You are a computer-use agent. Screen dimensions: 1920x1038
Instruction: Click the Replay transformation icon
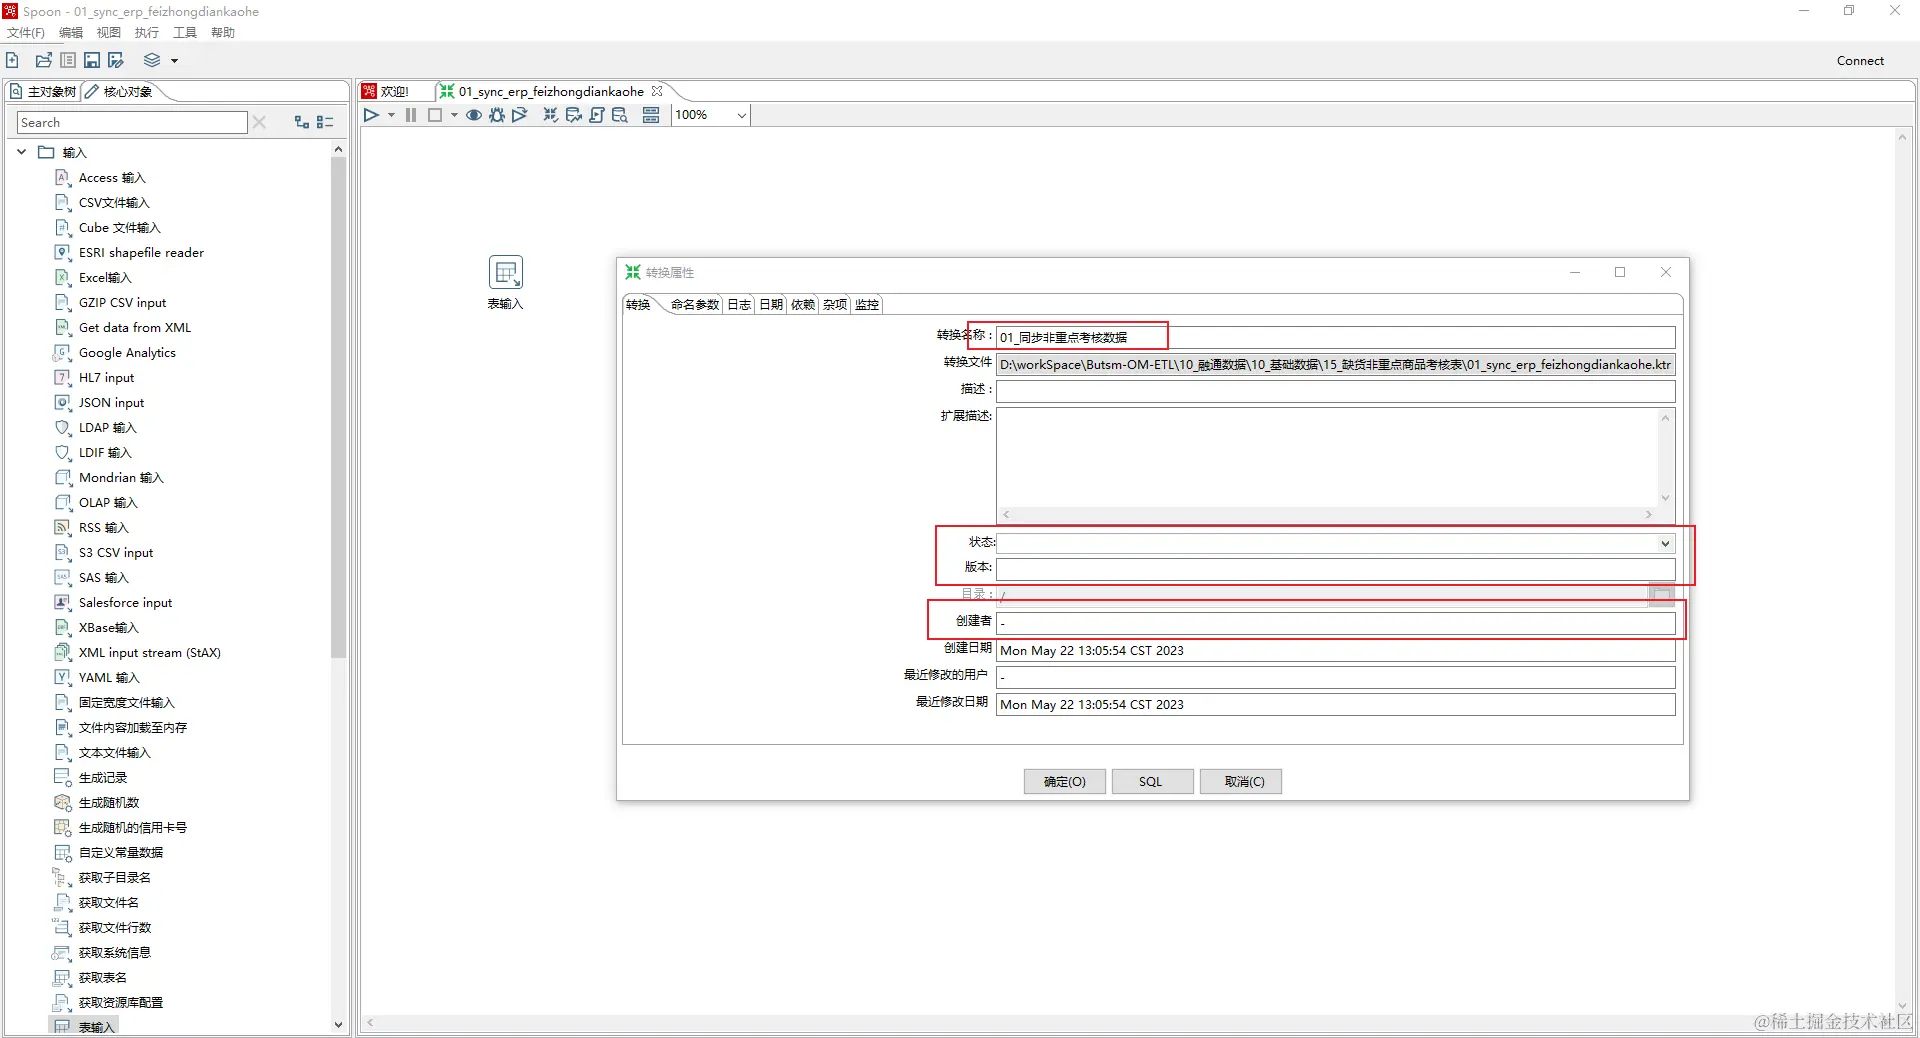520,115
